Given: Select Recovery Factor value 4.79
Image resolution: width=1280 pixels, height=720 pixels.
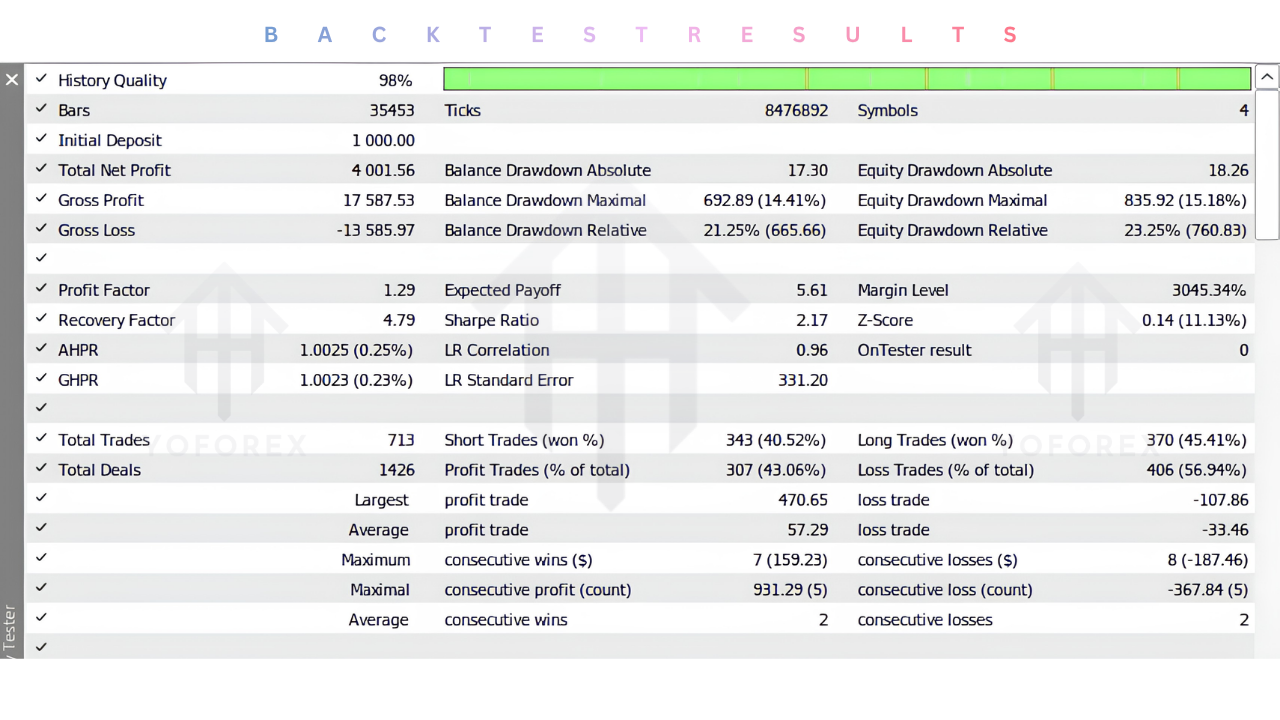Looking at the screenshot, I should point(399,320).
